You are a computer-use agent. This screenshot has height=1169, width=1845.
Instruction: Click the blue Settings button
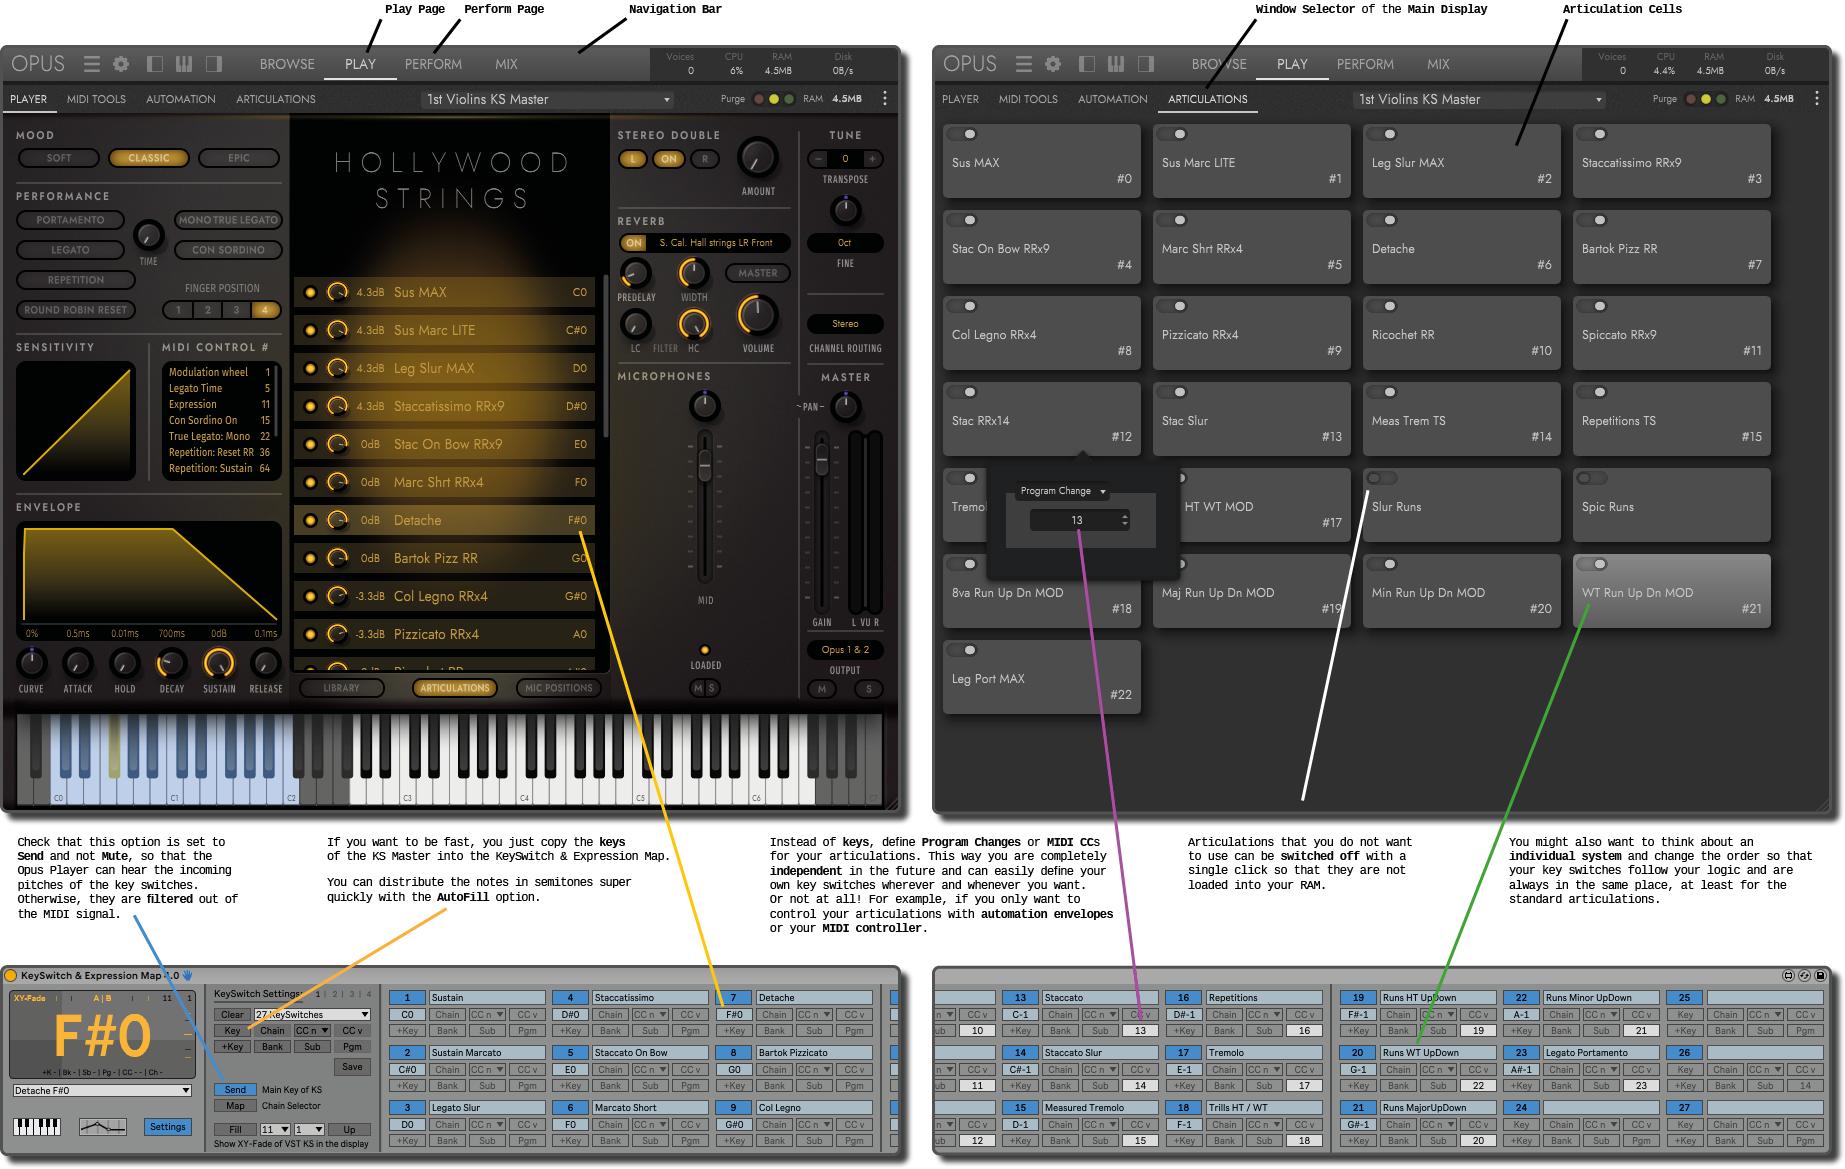[167, 1127]
